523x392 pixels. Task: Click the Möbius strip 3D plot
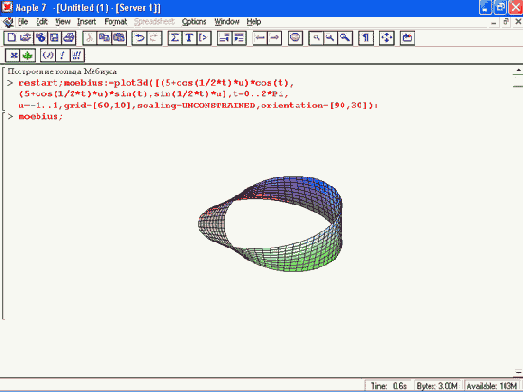pyautogui.click(x=270, y=224)
